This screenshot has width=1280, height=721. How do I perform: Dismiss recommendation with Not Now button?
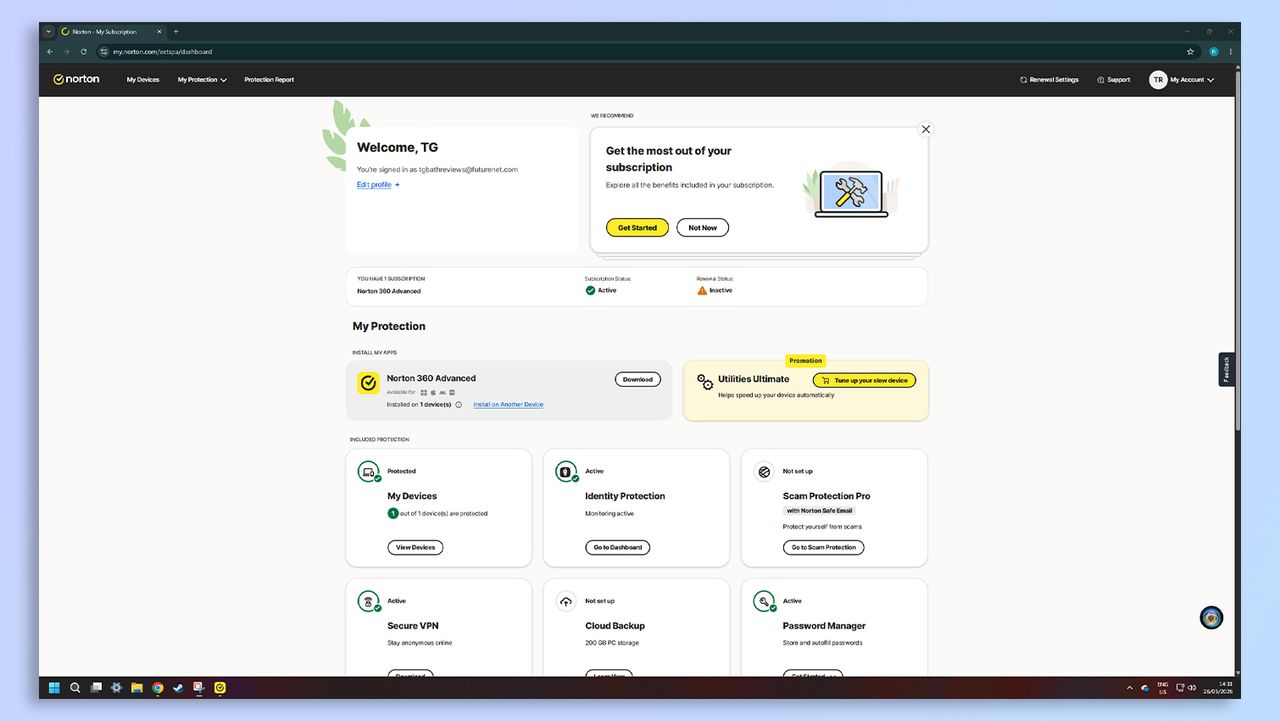point(703,228)
